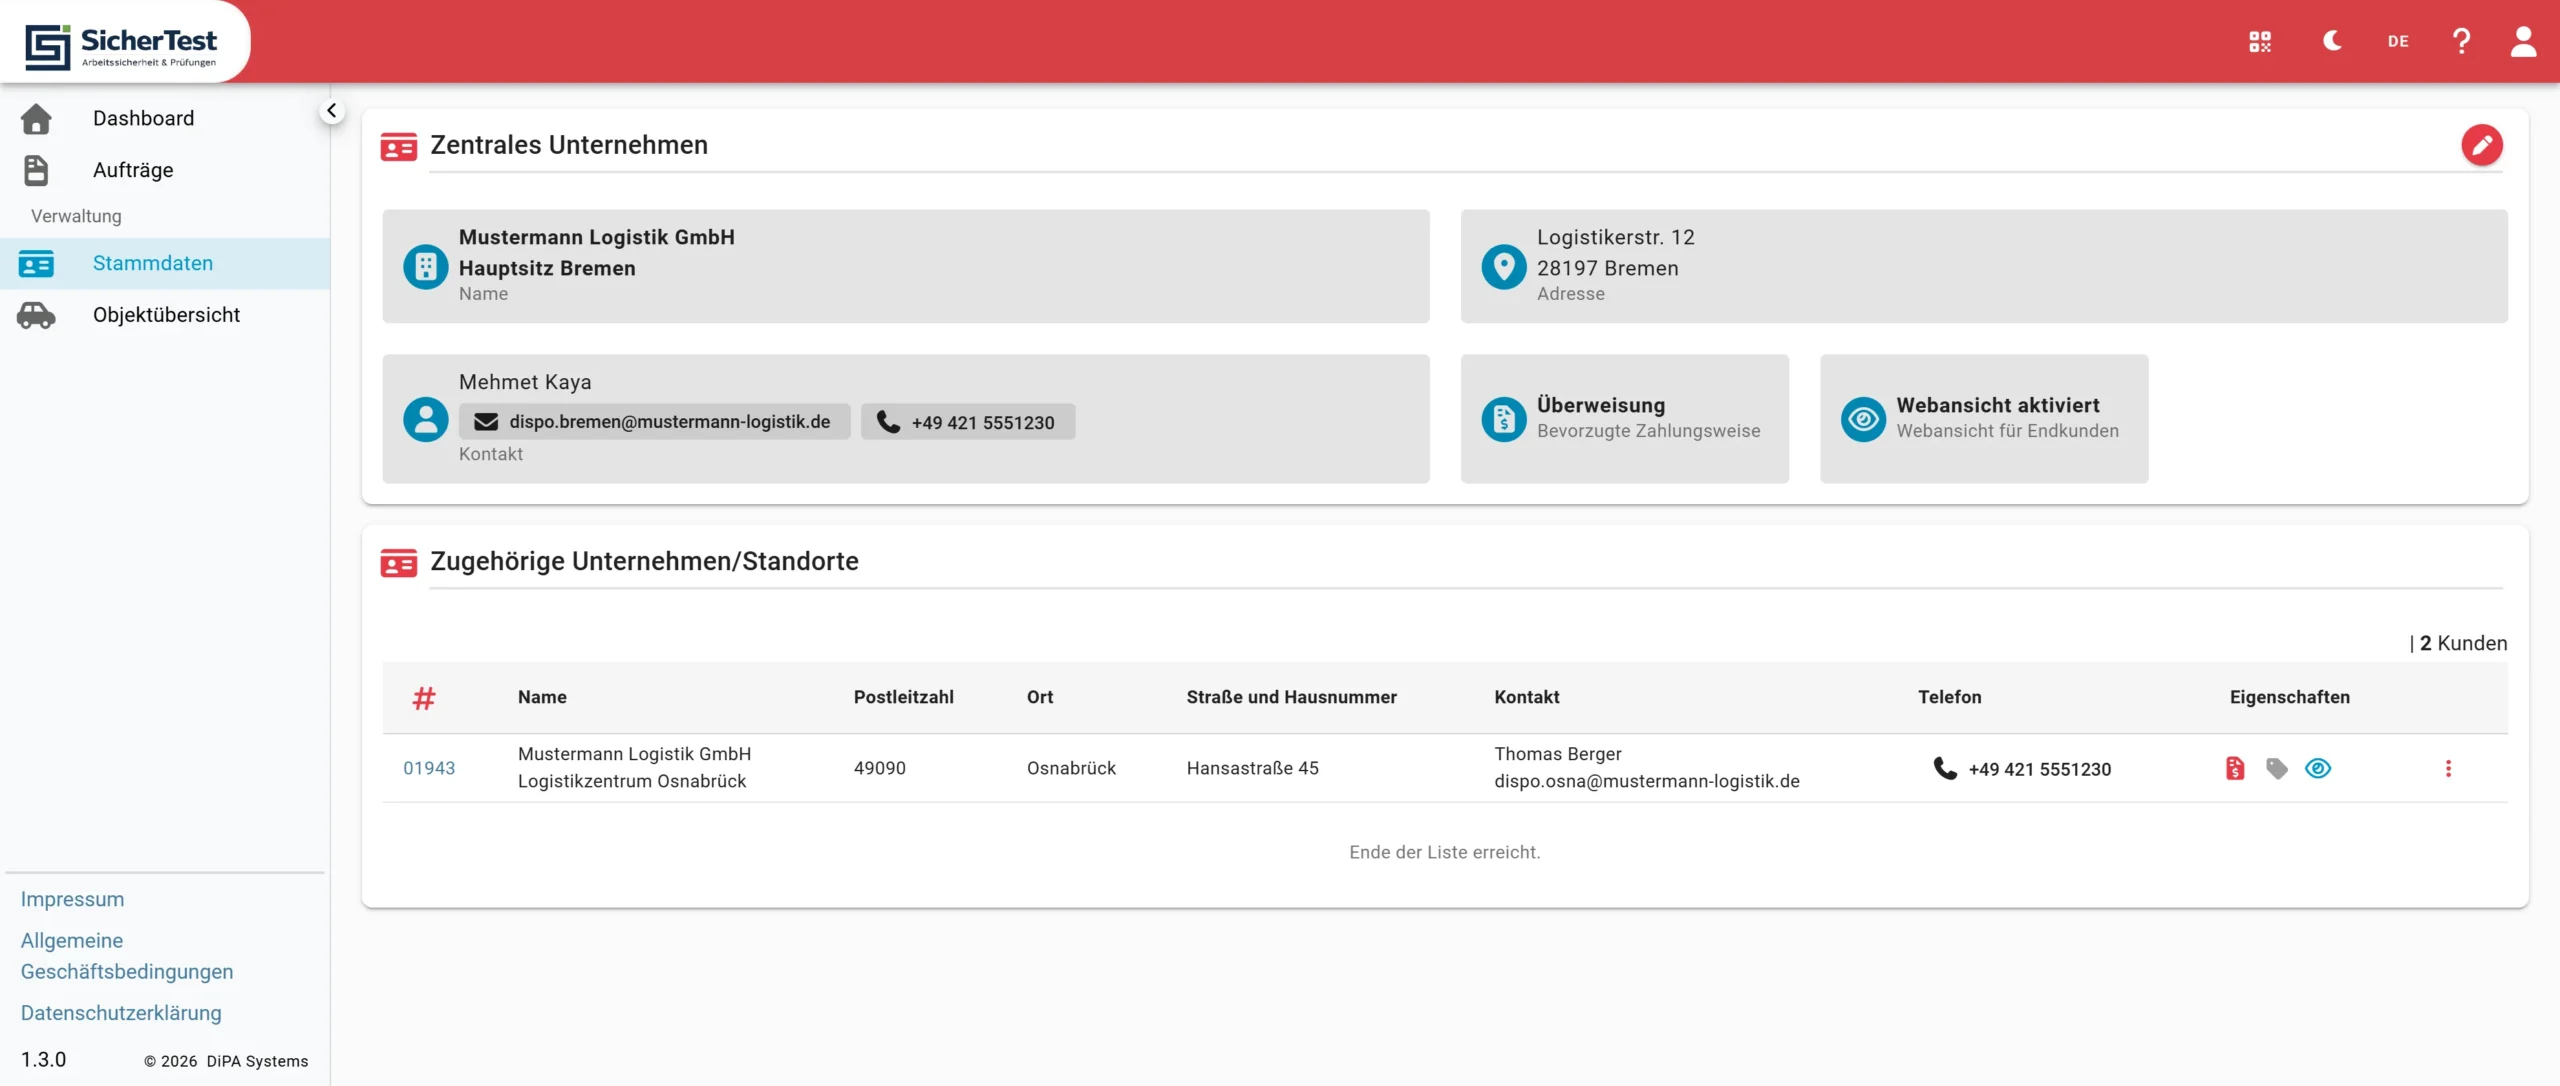Click the dispo.bremen email chip

[x=654, y=422]
